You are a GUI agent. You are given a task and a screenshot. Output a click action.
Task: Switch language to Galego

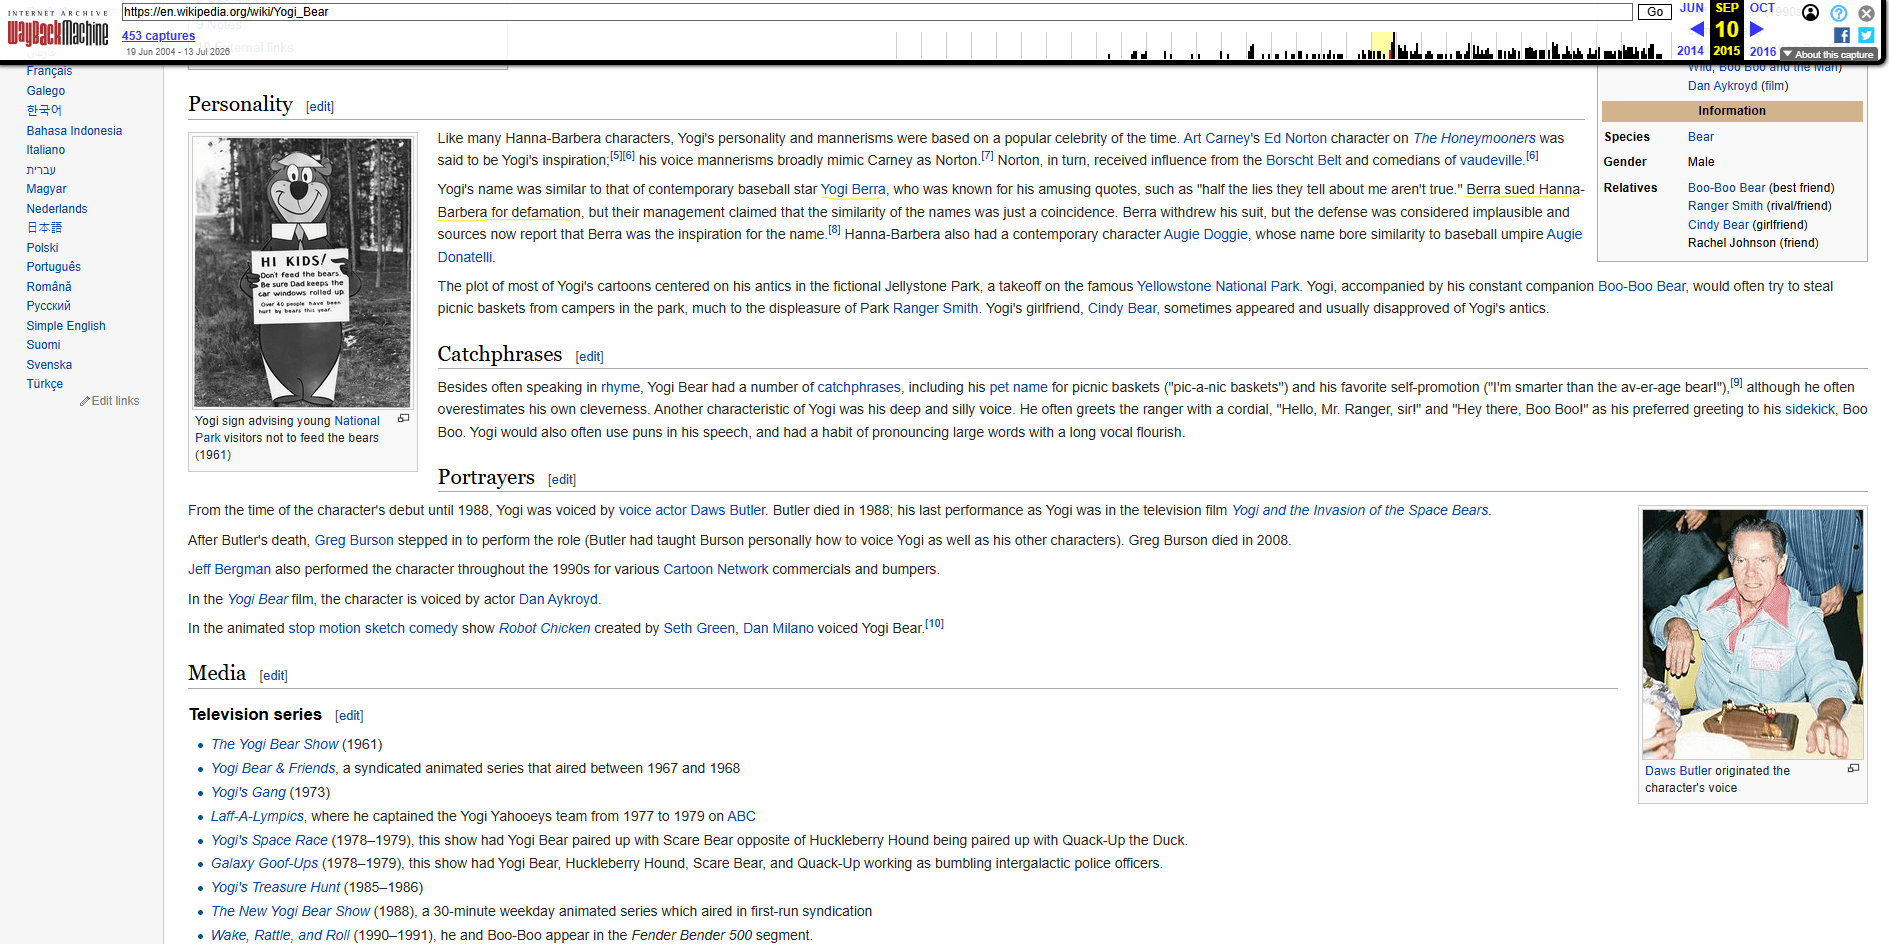pyautogui.click(x=46, y=91)
